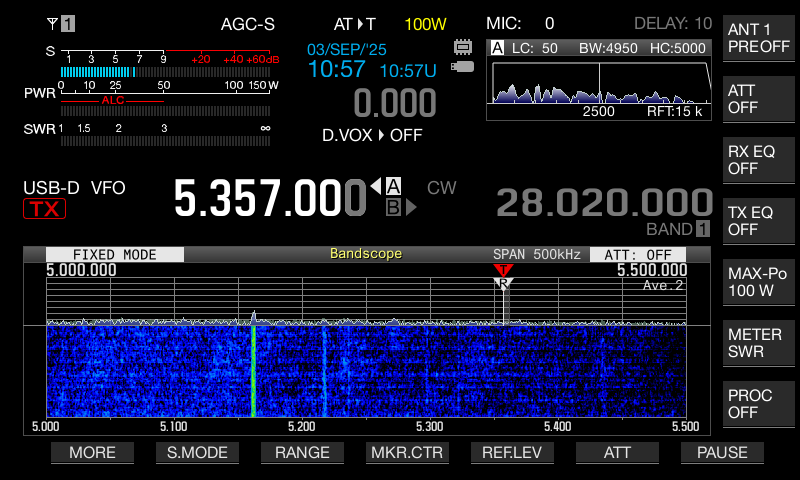Click the USB flash drive icon
Screen dimensions: 800x480
click(x=462, y=66)
